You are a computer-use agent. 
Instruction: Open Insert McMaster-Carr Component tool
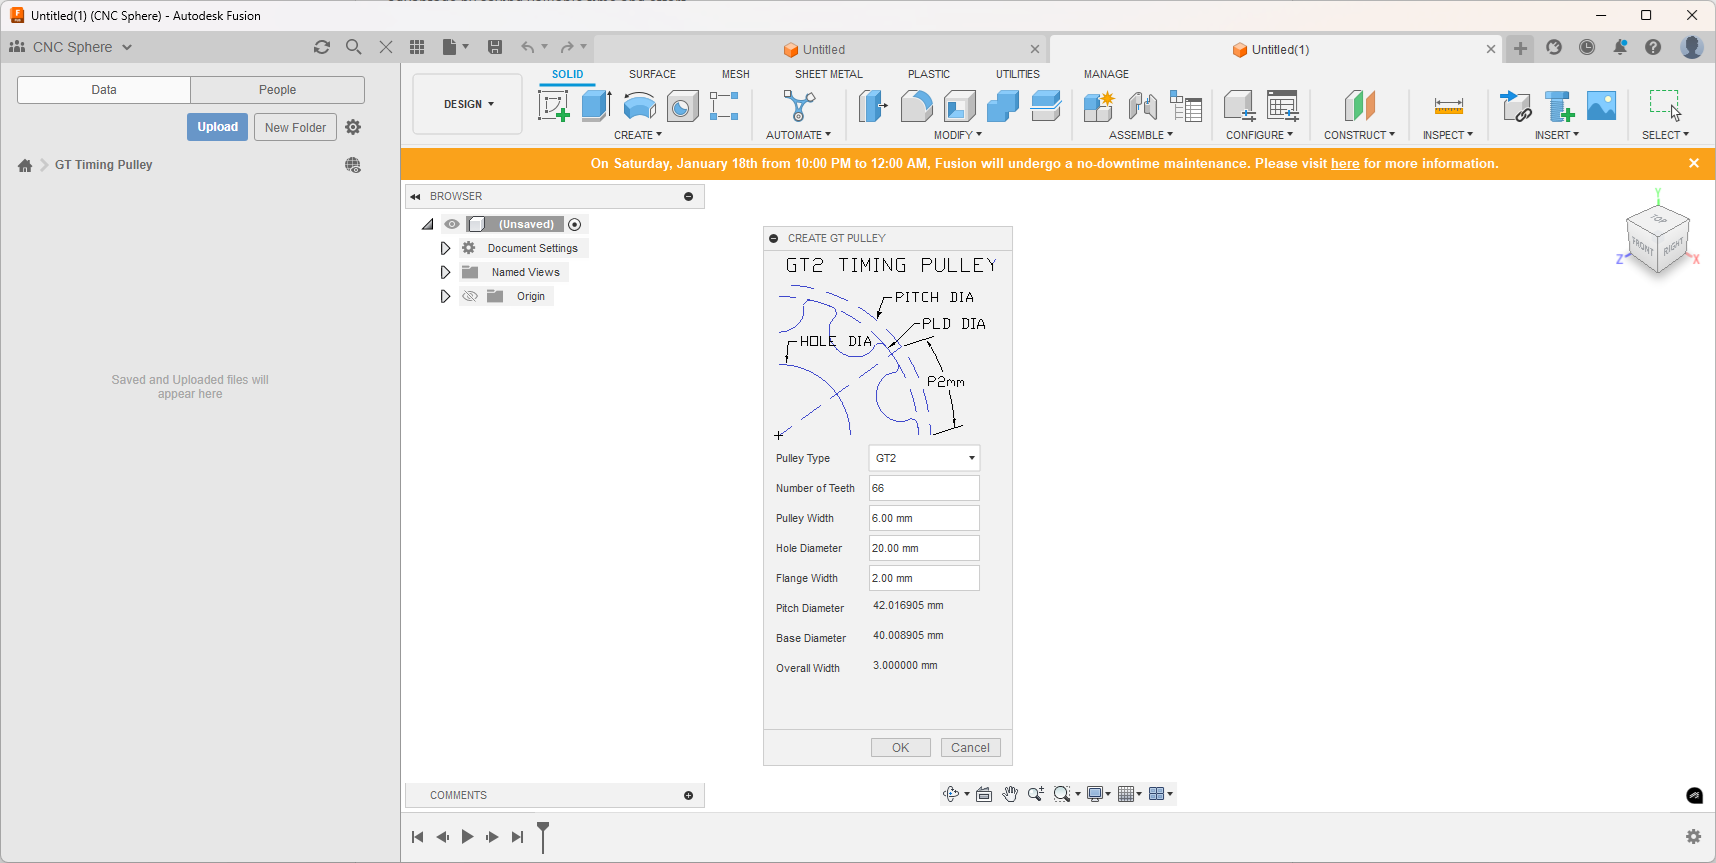pos(1559,105)
